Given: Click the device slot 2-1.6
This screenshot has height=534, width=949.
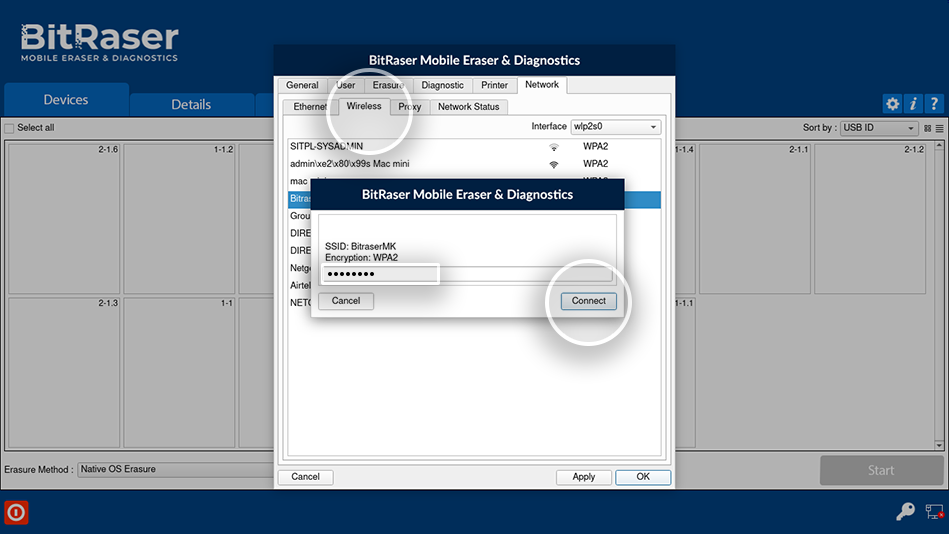Looking at the screenshot, I should click(x=64, y=219).
